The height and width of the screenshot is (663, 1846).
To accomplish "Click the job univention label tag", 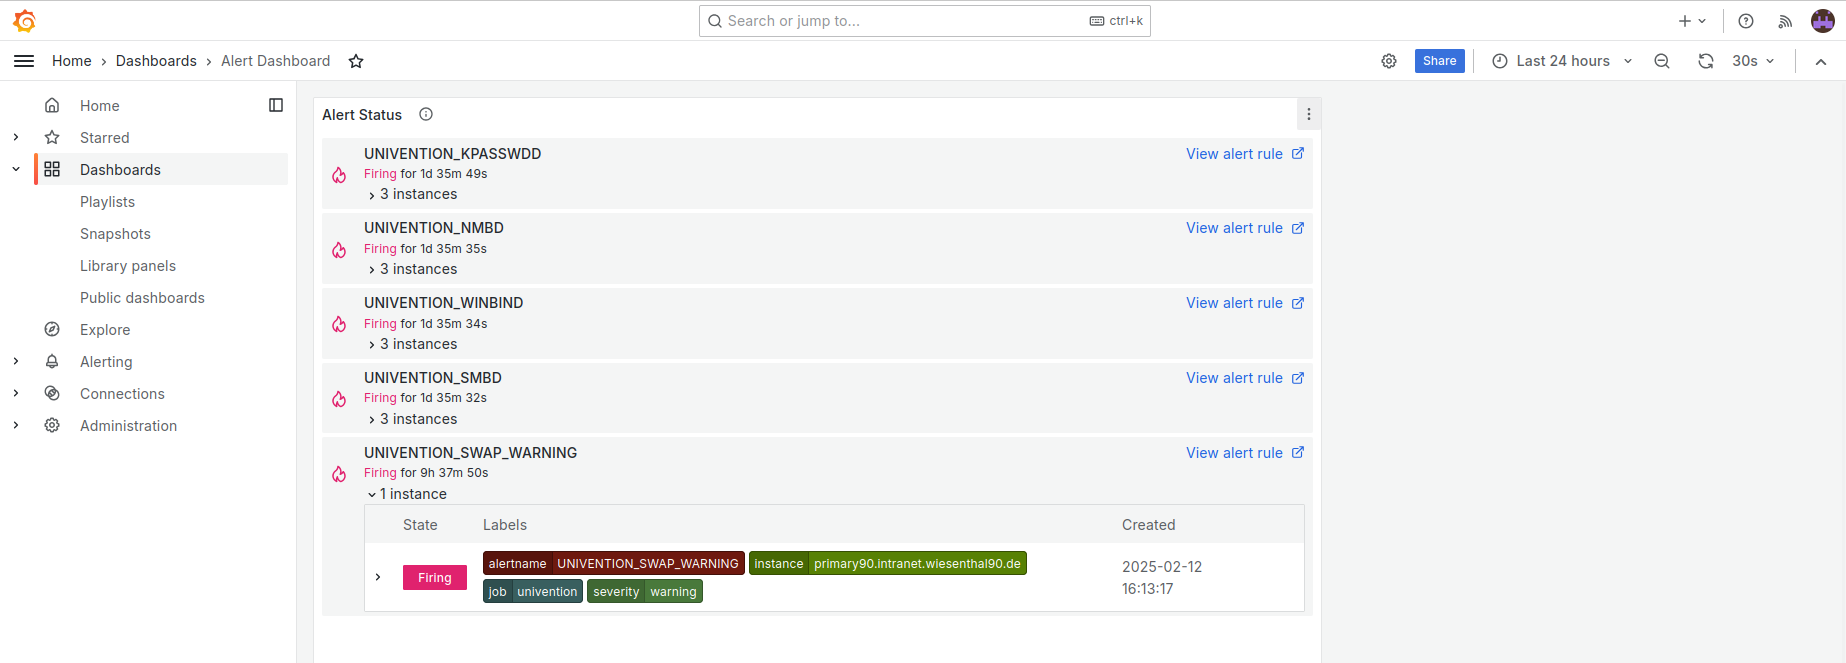I will [533, 591].
